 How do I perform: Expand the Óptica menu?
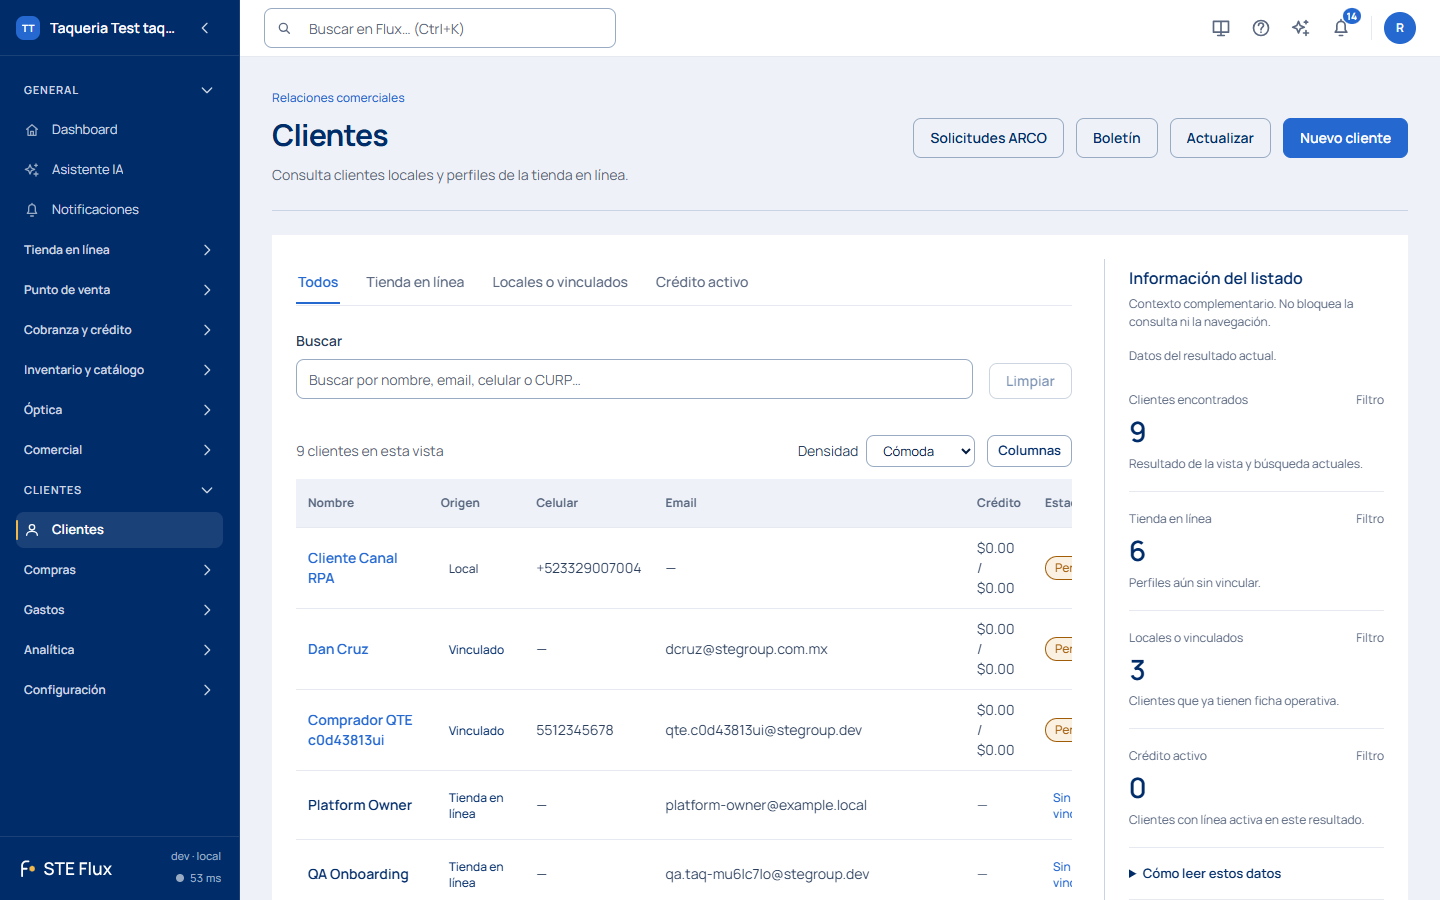coord(119,410)
